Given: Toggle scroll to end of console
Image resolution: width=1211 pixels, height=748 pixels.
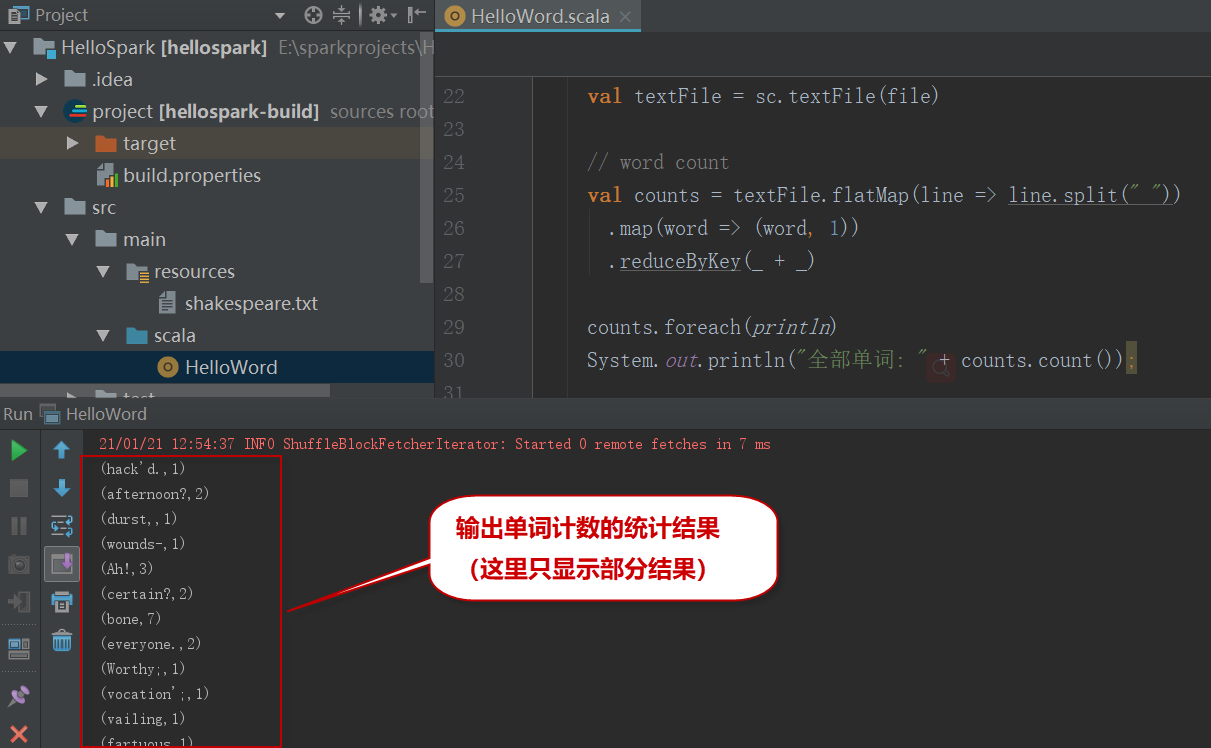Looking at the screenshot, I should click(x=62, y=564).
